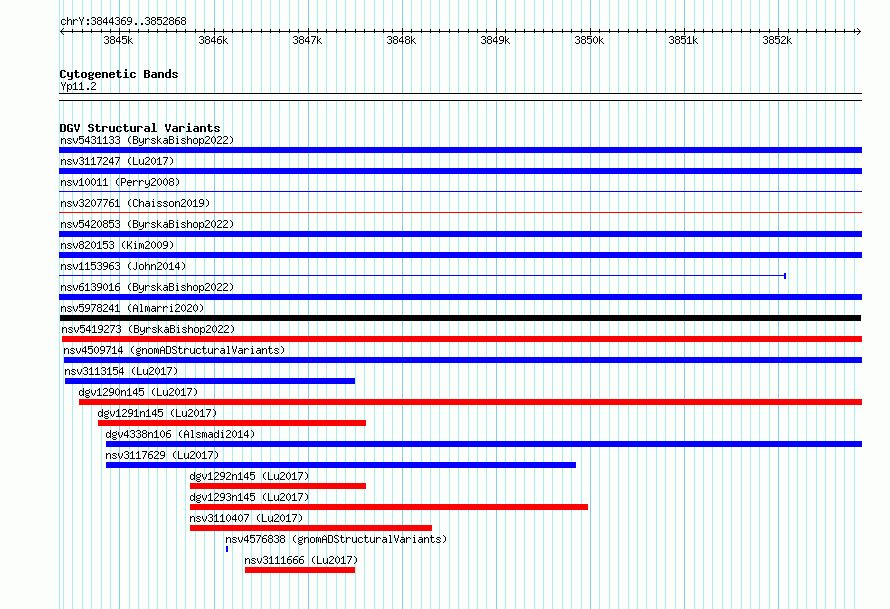
Task: Select the nsv1153963 (John2014) label
Action: 123,266
